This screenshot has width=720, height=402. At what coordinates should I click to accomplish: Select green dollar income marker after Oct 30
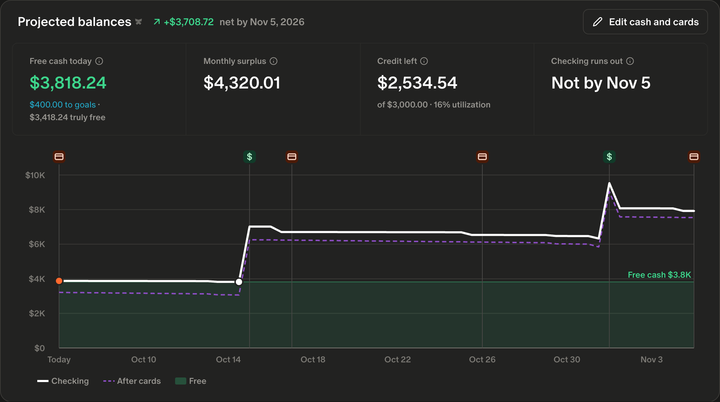point(609,157)
